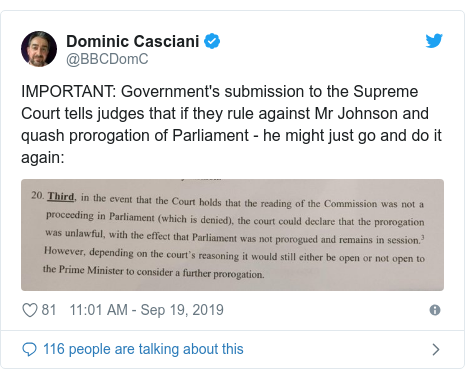Click footnote marker after 'remains in session'
Screen dimensions: 465x379
(x=423, y=237)
